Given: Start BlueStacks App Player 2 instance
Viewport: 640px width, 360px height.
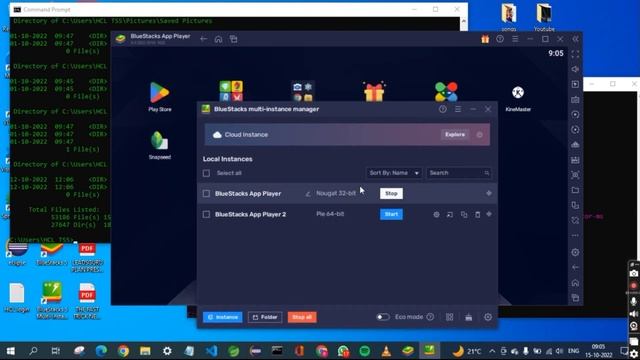Looking at the screenshot, I should [x=391, y=214].
